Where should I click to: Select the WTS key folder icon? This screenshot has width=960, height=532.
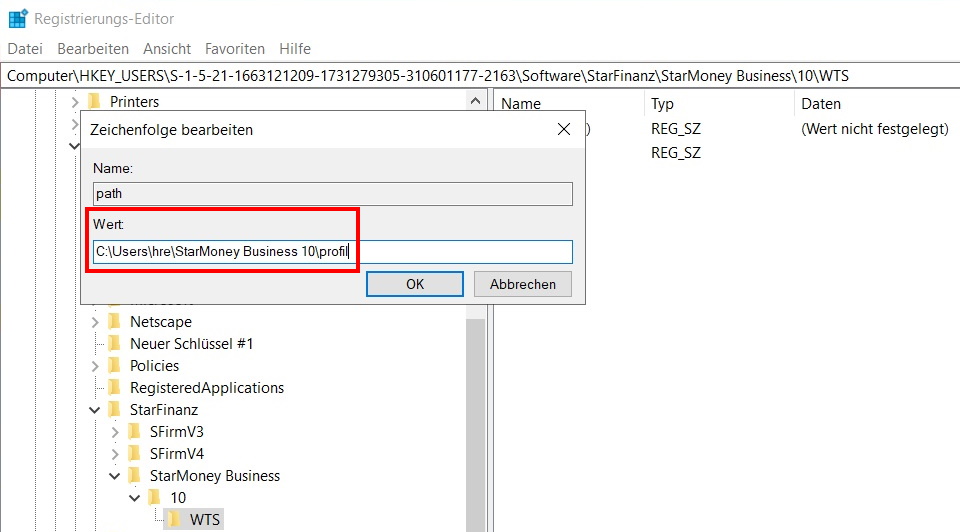click(x=175, y=520)
